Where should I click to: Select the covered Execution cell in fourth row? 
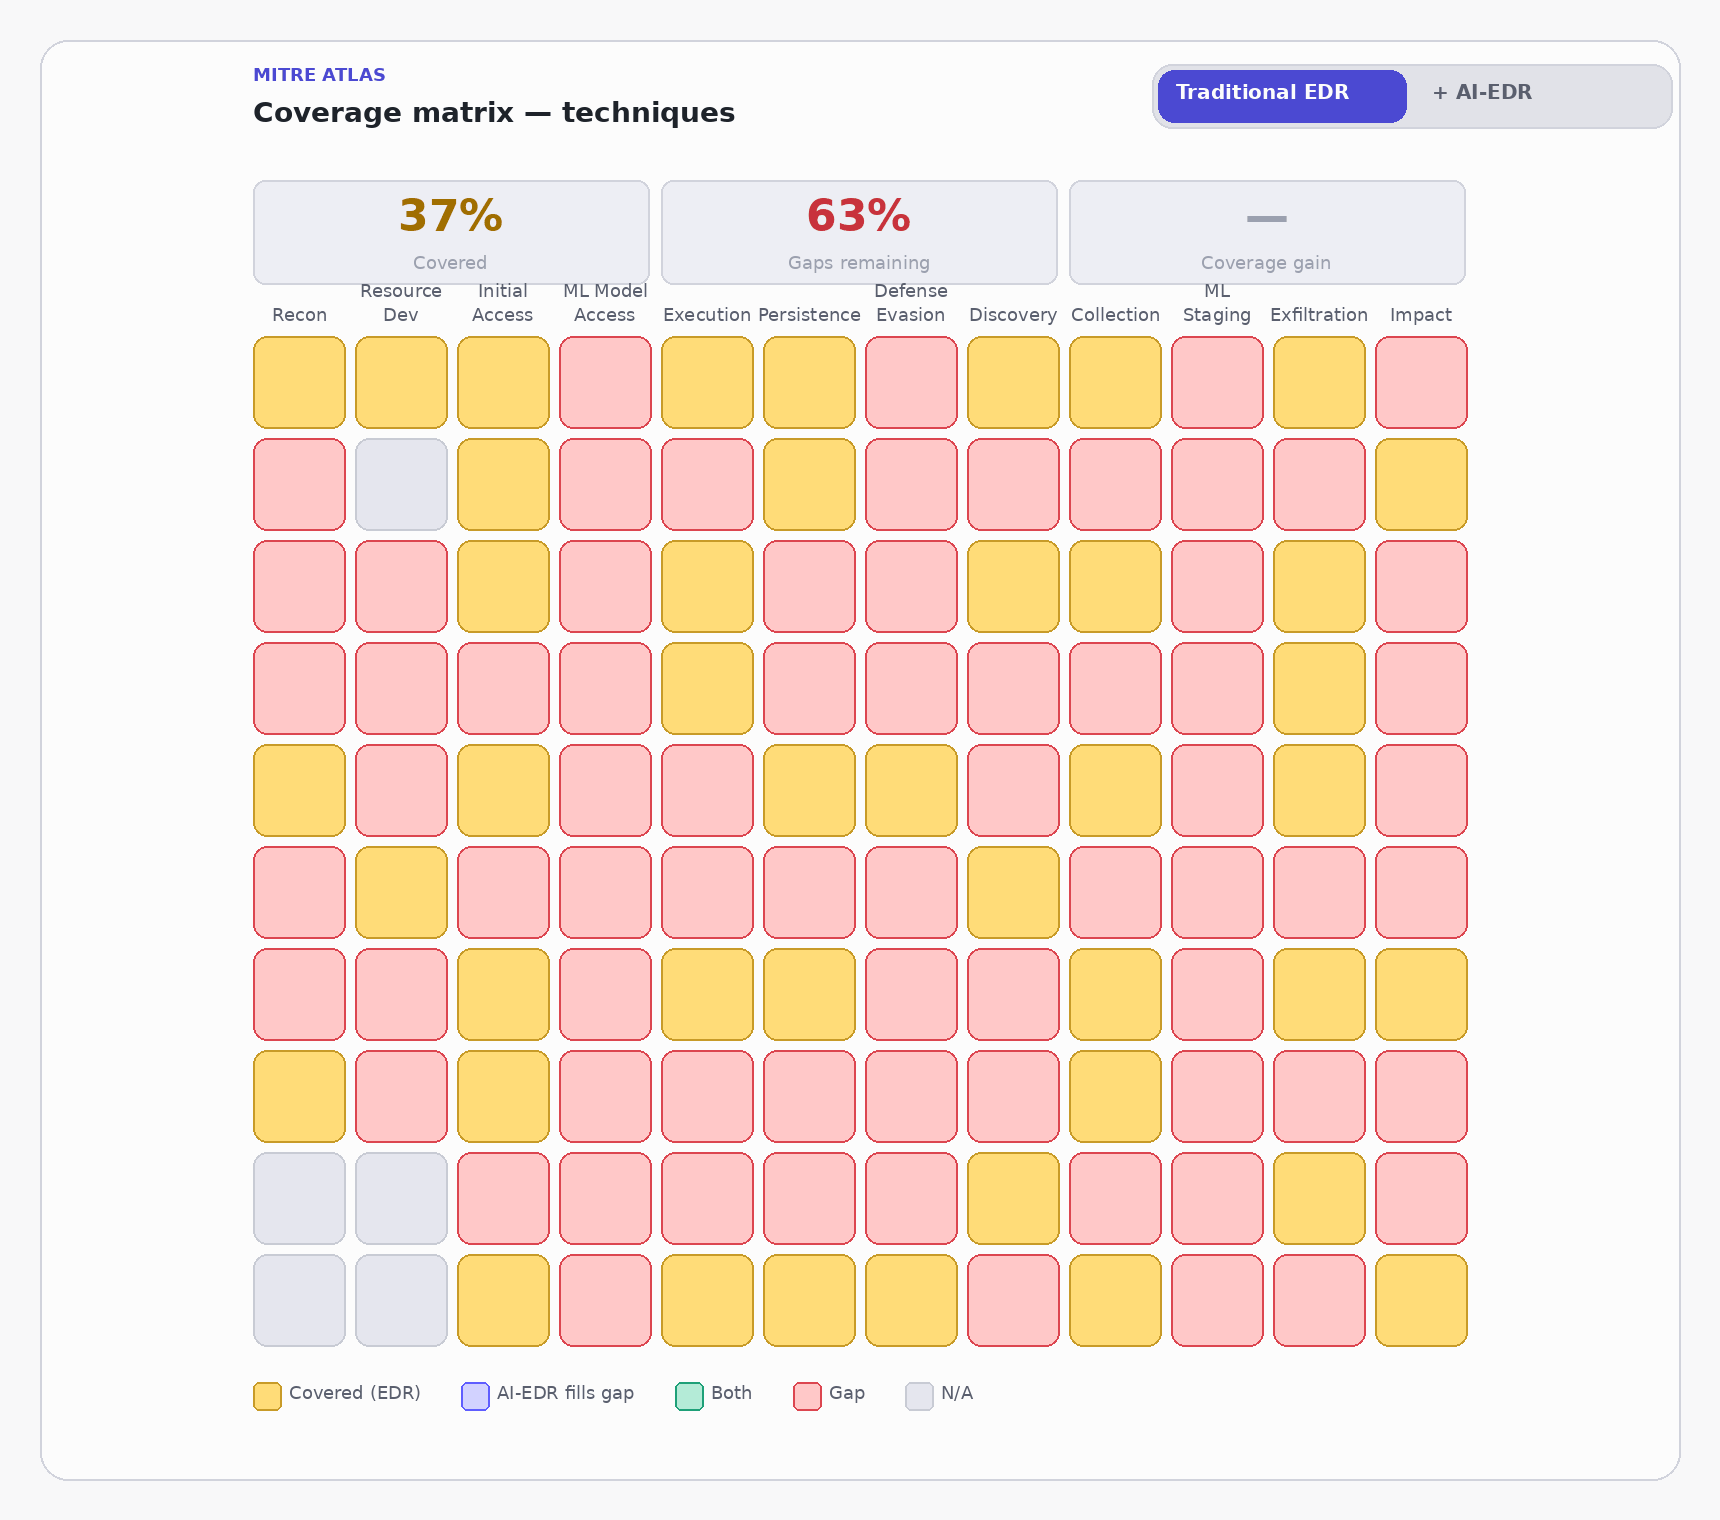point(707,689)
